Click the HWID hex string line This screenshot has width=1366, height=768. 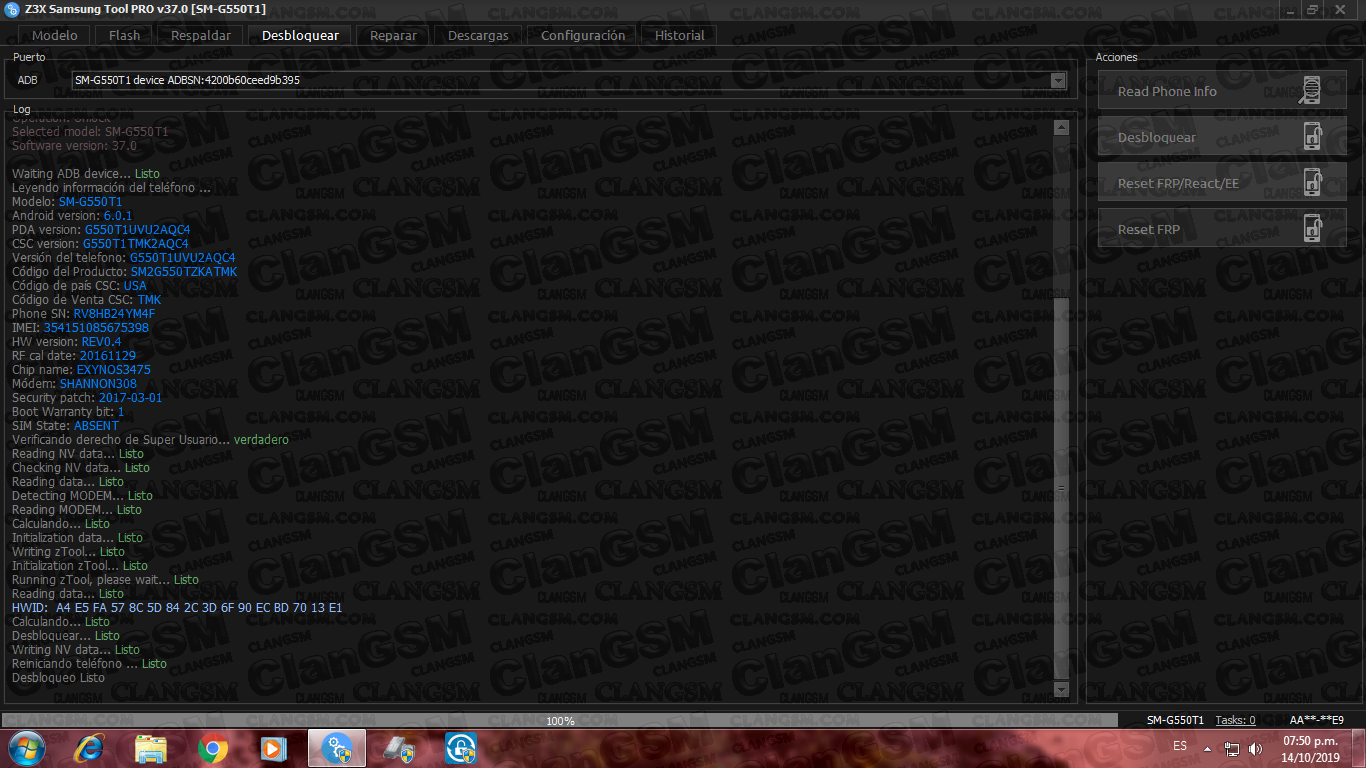click(x=177, y=608)
